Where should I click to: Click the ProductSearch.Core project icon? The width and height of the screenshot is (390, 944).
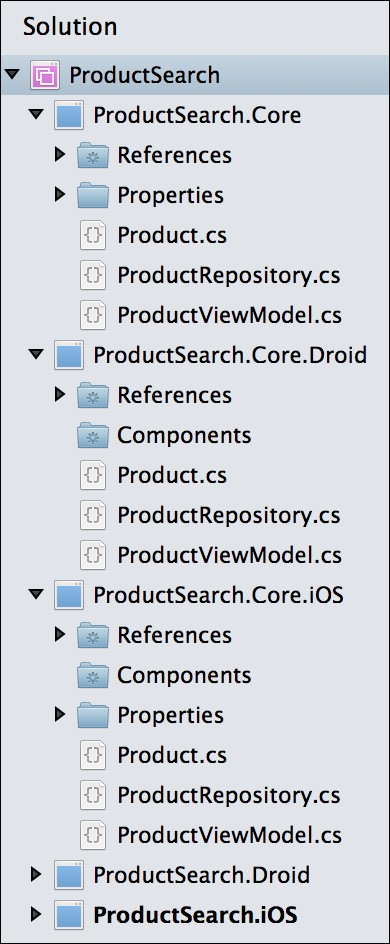69,115
